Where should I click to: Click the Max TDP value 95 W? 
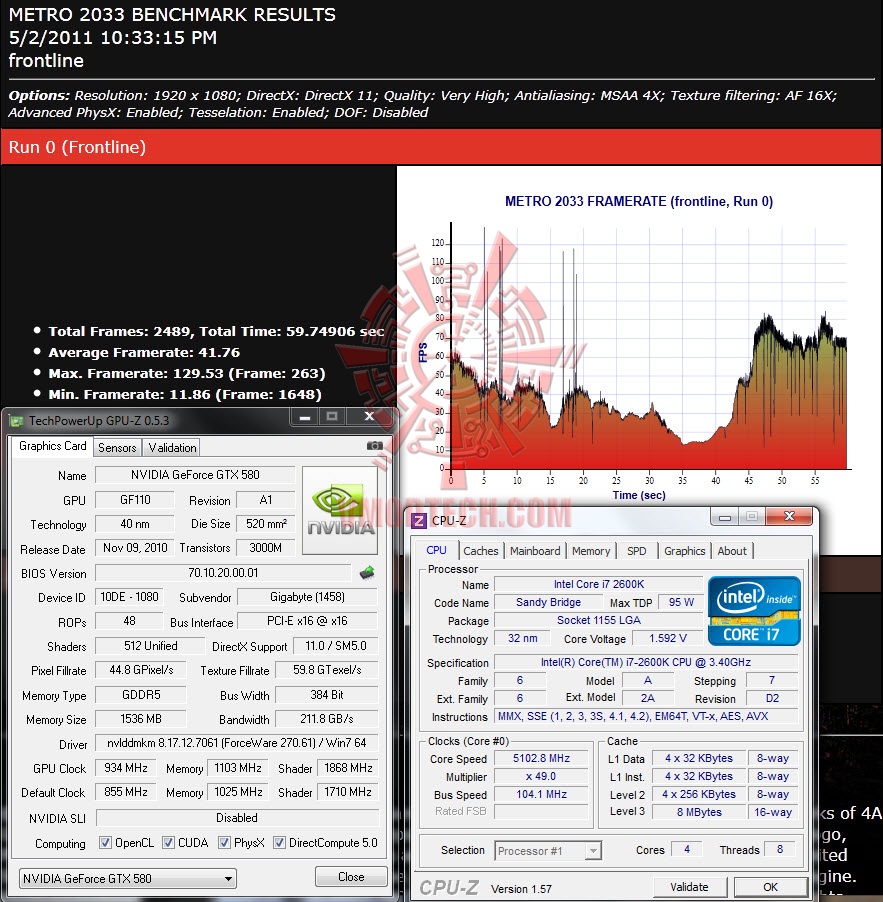point(681,602)
